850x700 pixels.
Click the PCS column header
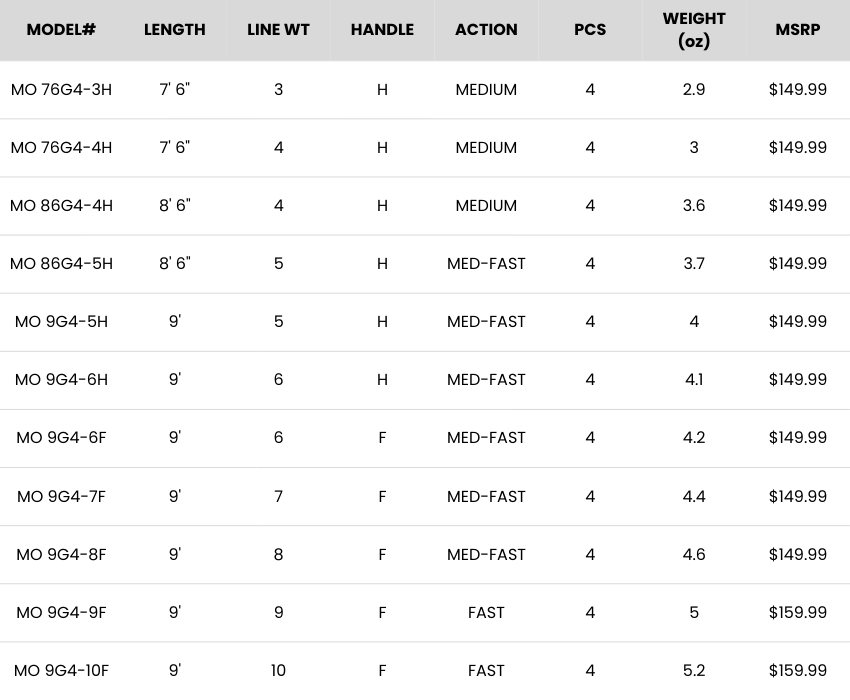(x=590, y=30)
